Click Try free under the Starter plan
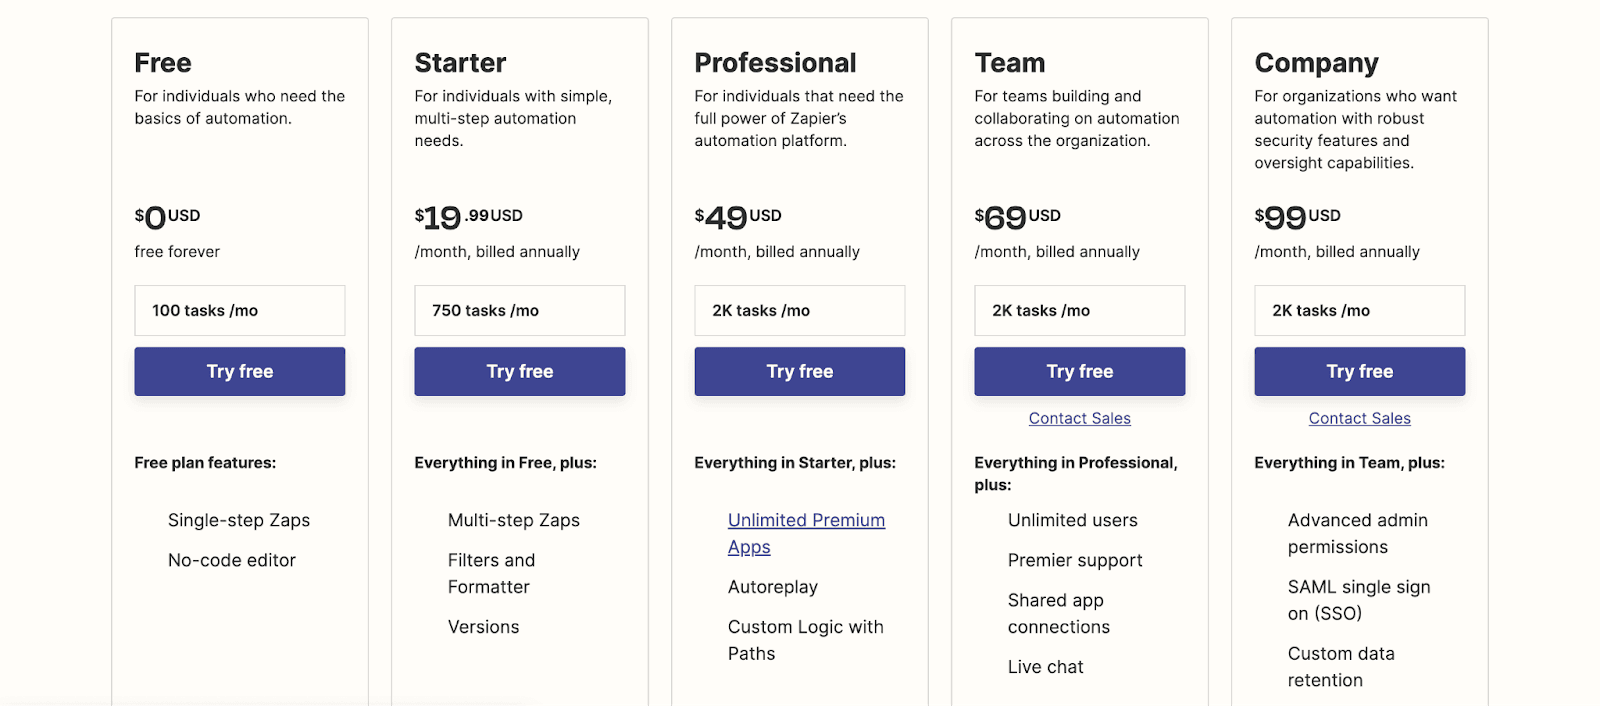1600x706 pixels. 519,371
